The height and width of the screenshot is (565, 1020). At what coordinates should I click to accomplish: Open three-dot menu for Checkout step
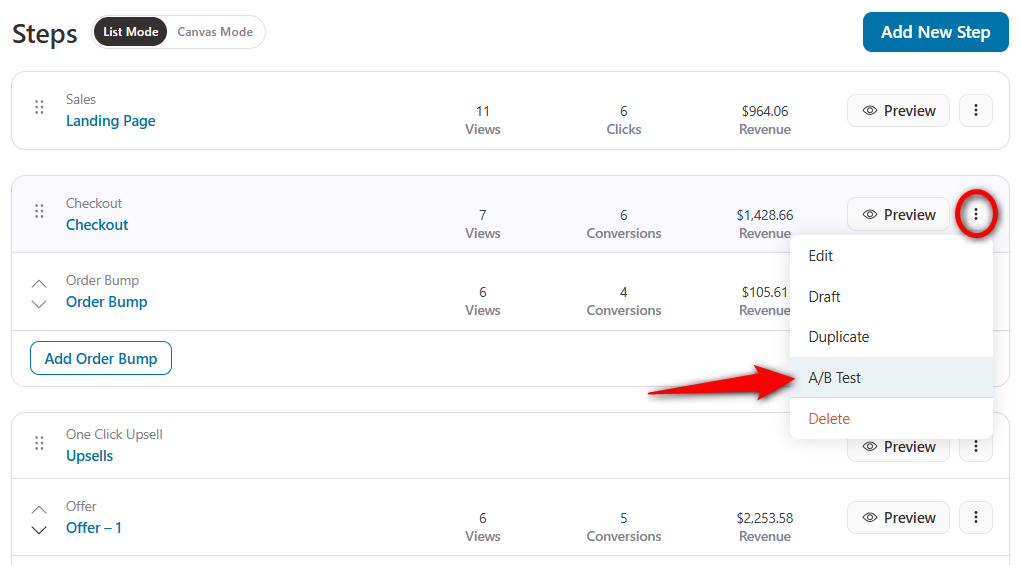pyautogui.click(x=975, y=214)
